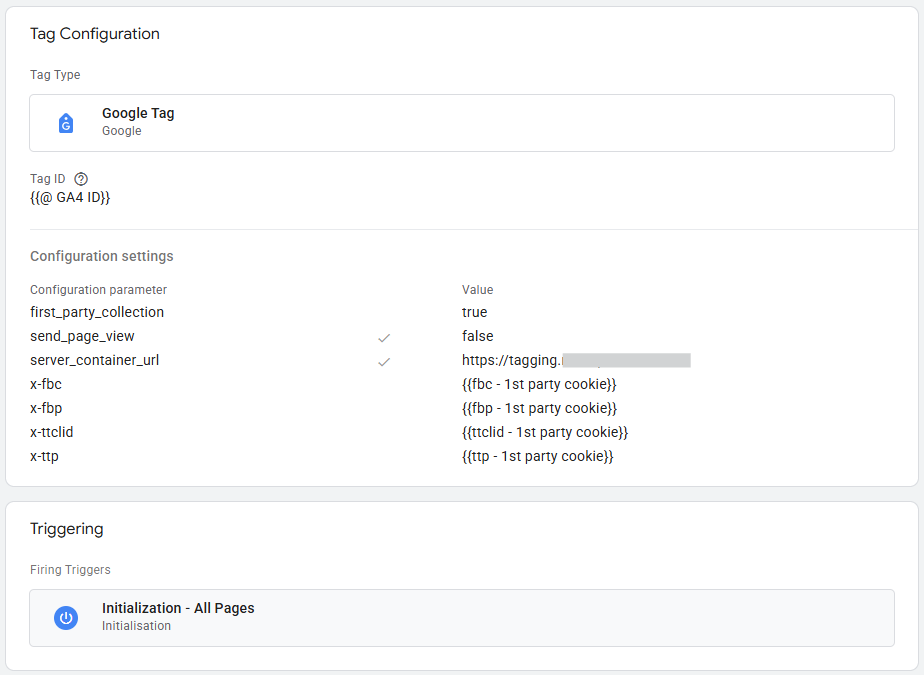
Task: Click the fbp - 1st party cookie variable
Action: tap(539, 408)
